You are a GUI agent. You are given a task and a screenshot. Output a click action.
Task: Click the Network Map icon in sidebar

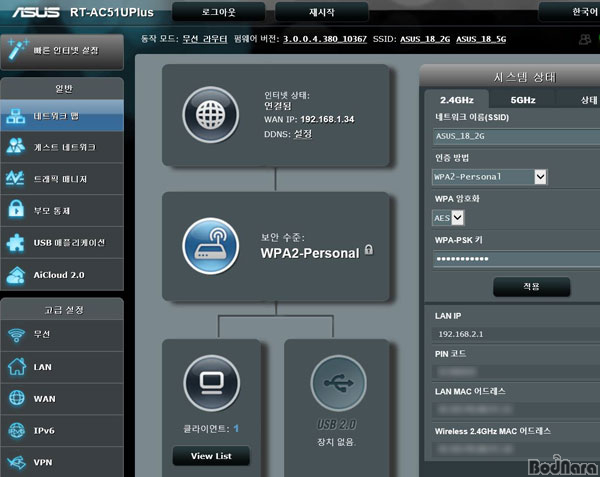pyautogui.click(x=16, y=116)
